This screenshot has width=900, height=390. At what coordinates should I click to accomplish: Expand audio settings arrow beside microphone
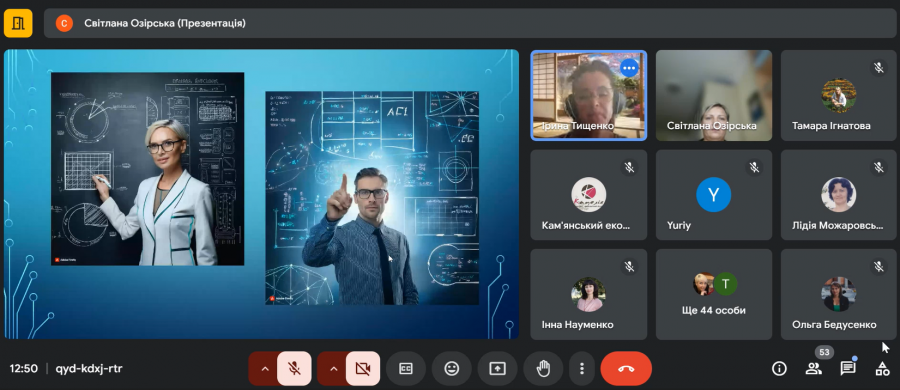pos(265,368)
